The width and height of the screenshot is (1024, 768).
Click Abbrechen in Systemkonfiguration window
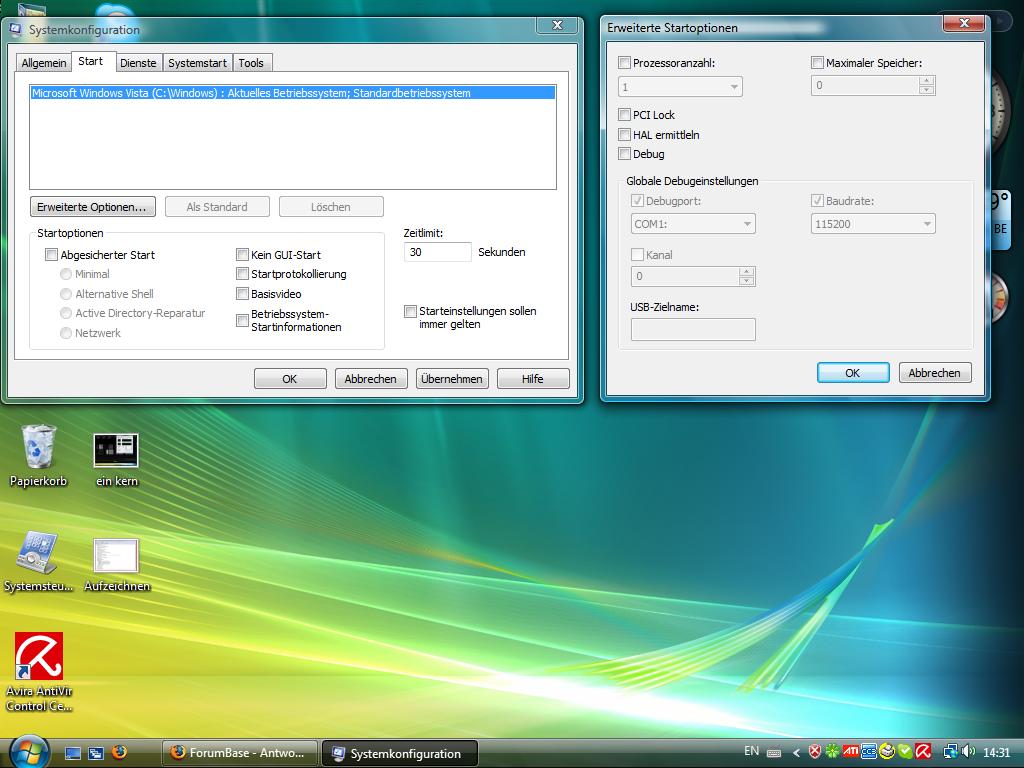click(x=371, y=379)
